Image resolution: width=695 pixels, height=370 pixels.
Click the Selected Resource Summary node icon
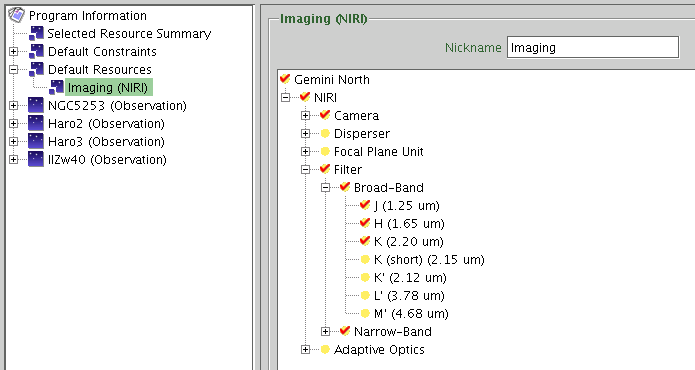[36, 33]
